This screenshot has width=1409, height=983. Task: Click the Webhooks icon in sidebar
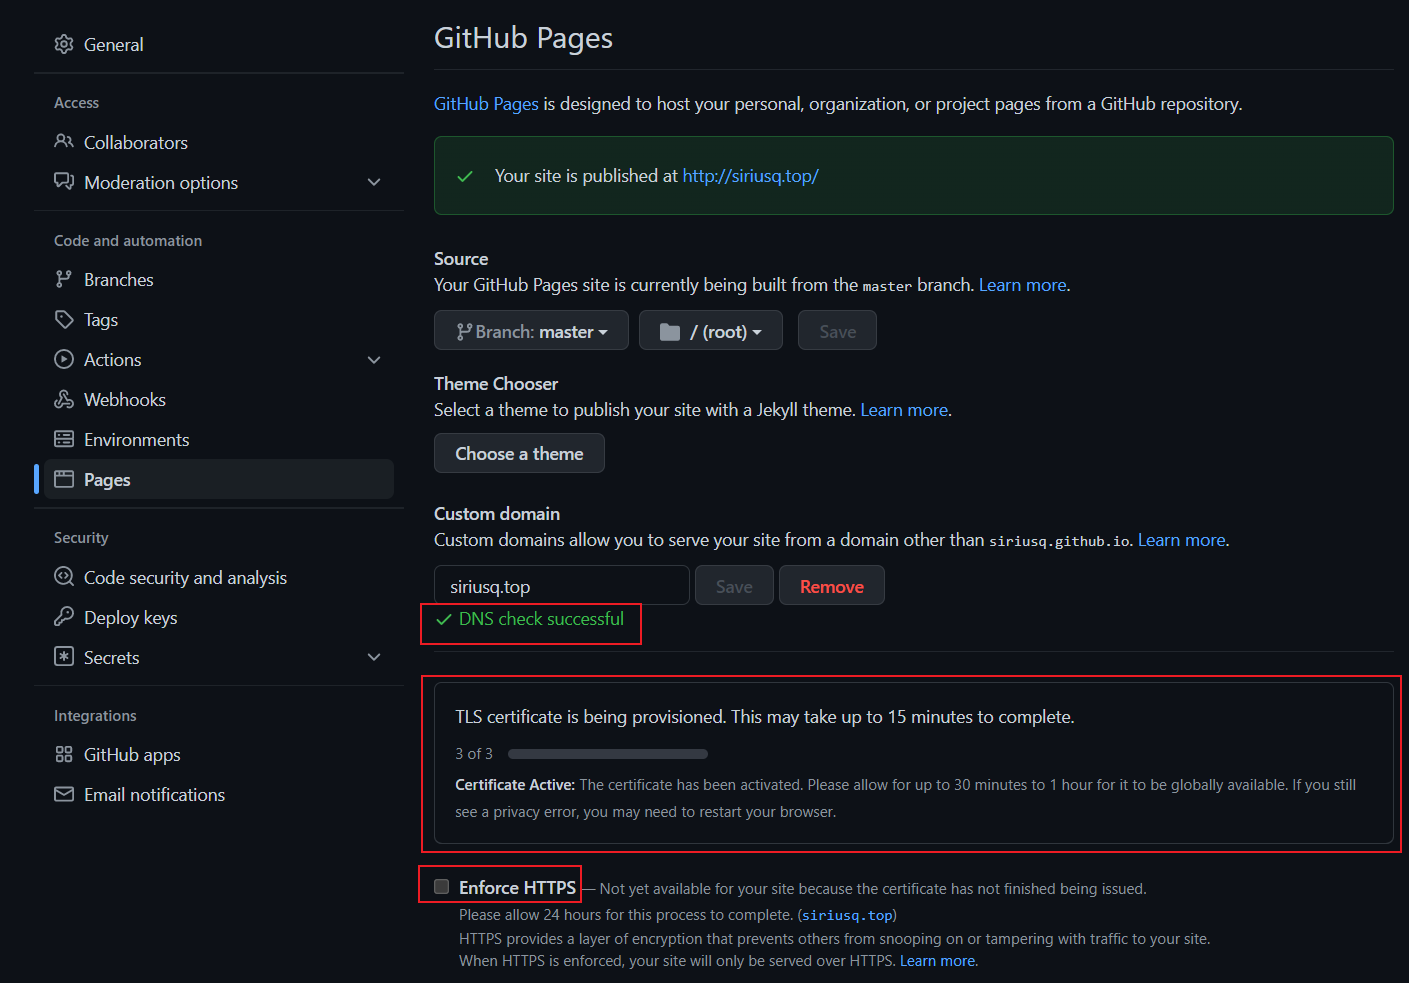point(64,399)
